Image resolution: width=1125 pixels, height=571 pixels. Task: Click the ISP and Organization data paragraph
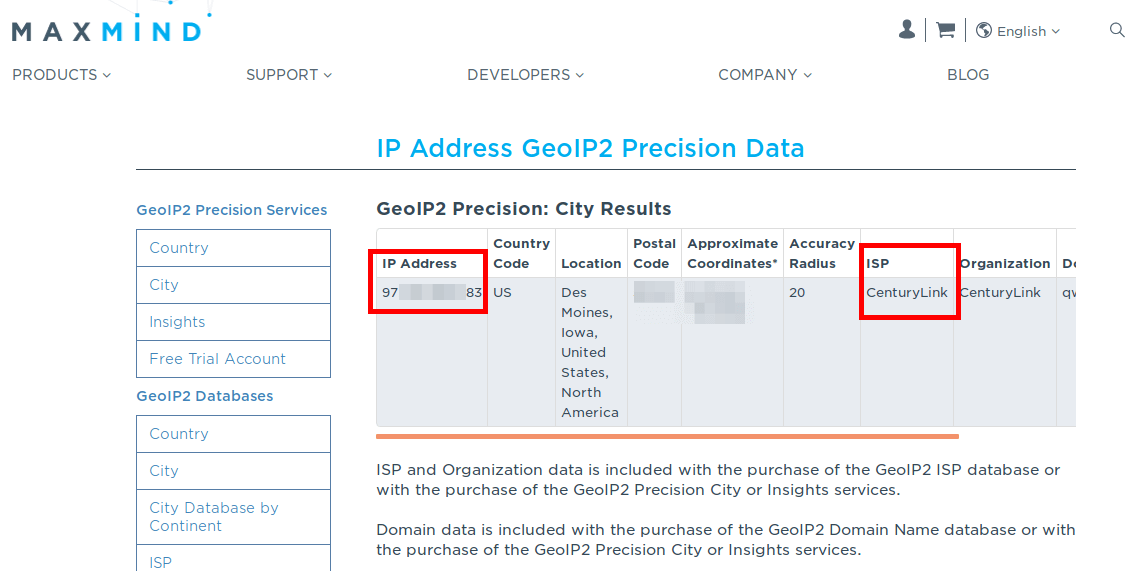point(718,480)
